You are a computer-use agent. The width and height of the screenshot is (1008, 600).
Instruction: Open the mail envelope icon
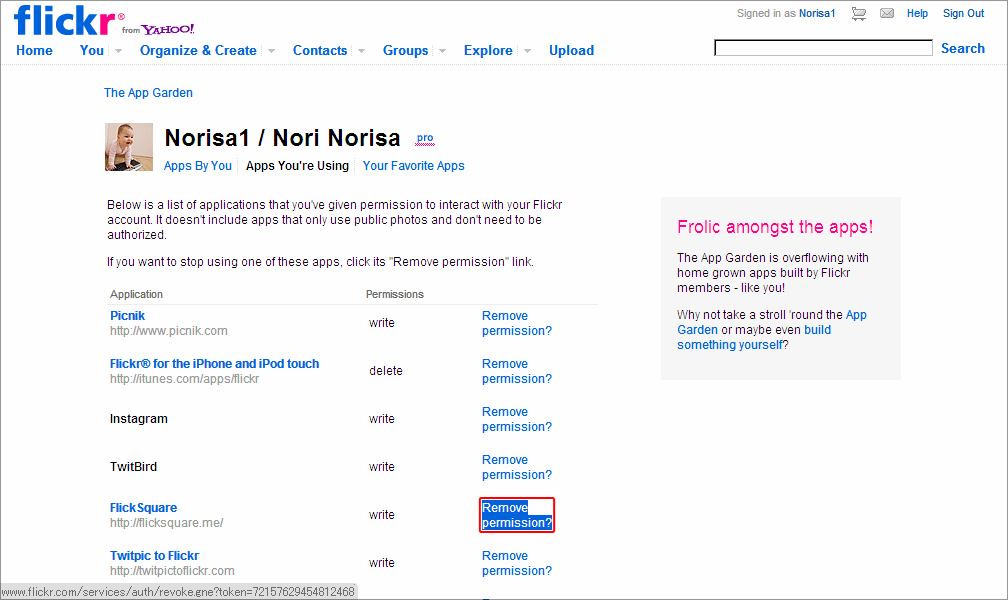(887, 14)
